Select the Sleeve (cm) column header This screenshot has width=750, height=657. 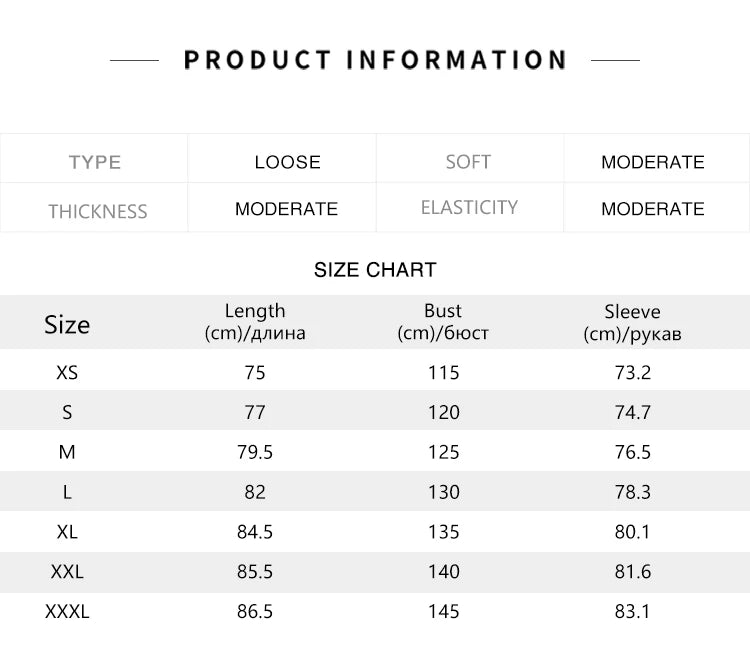click(x=632, y=322)
